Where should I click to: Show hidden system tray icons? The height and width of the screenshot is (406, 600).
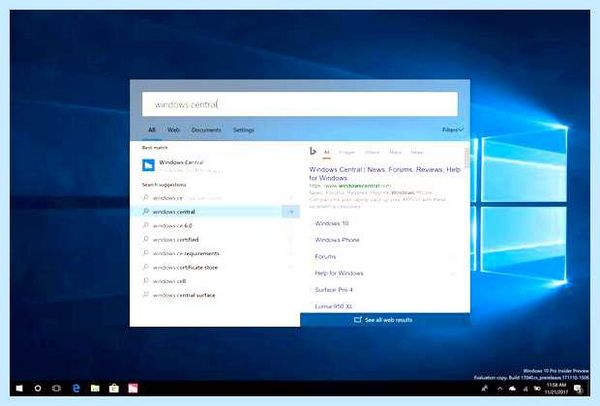pos(500,388)
